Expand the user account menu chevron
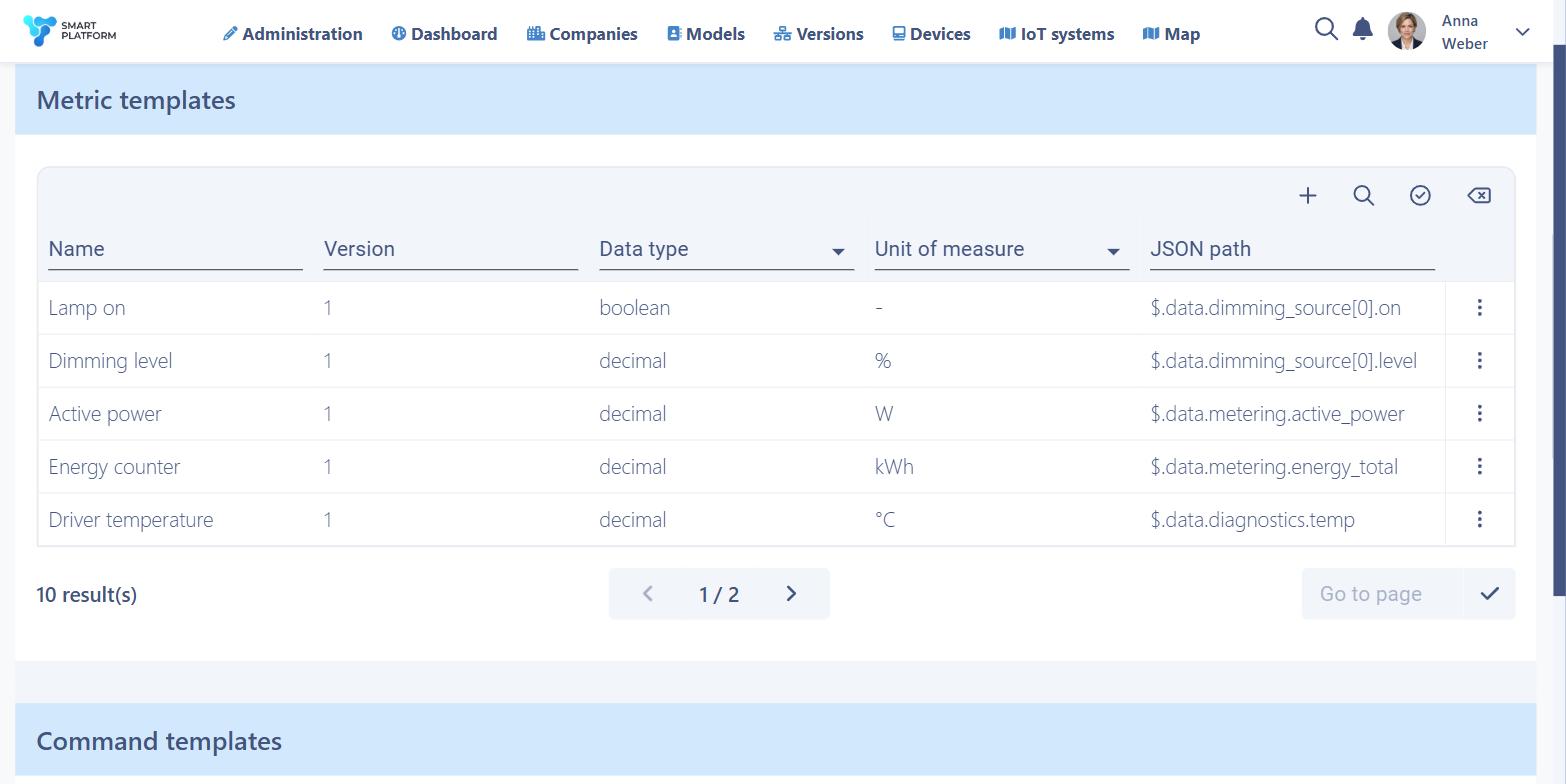This screenshot has width=1566, height=784. point(1522,32)
